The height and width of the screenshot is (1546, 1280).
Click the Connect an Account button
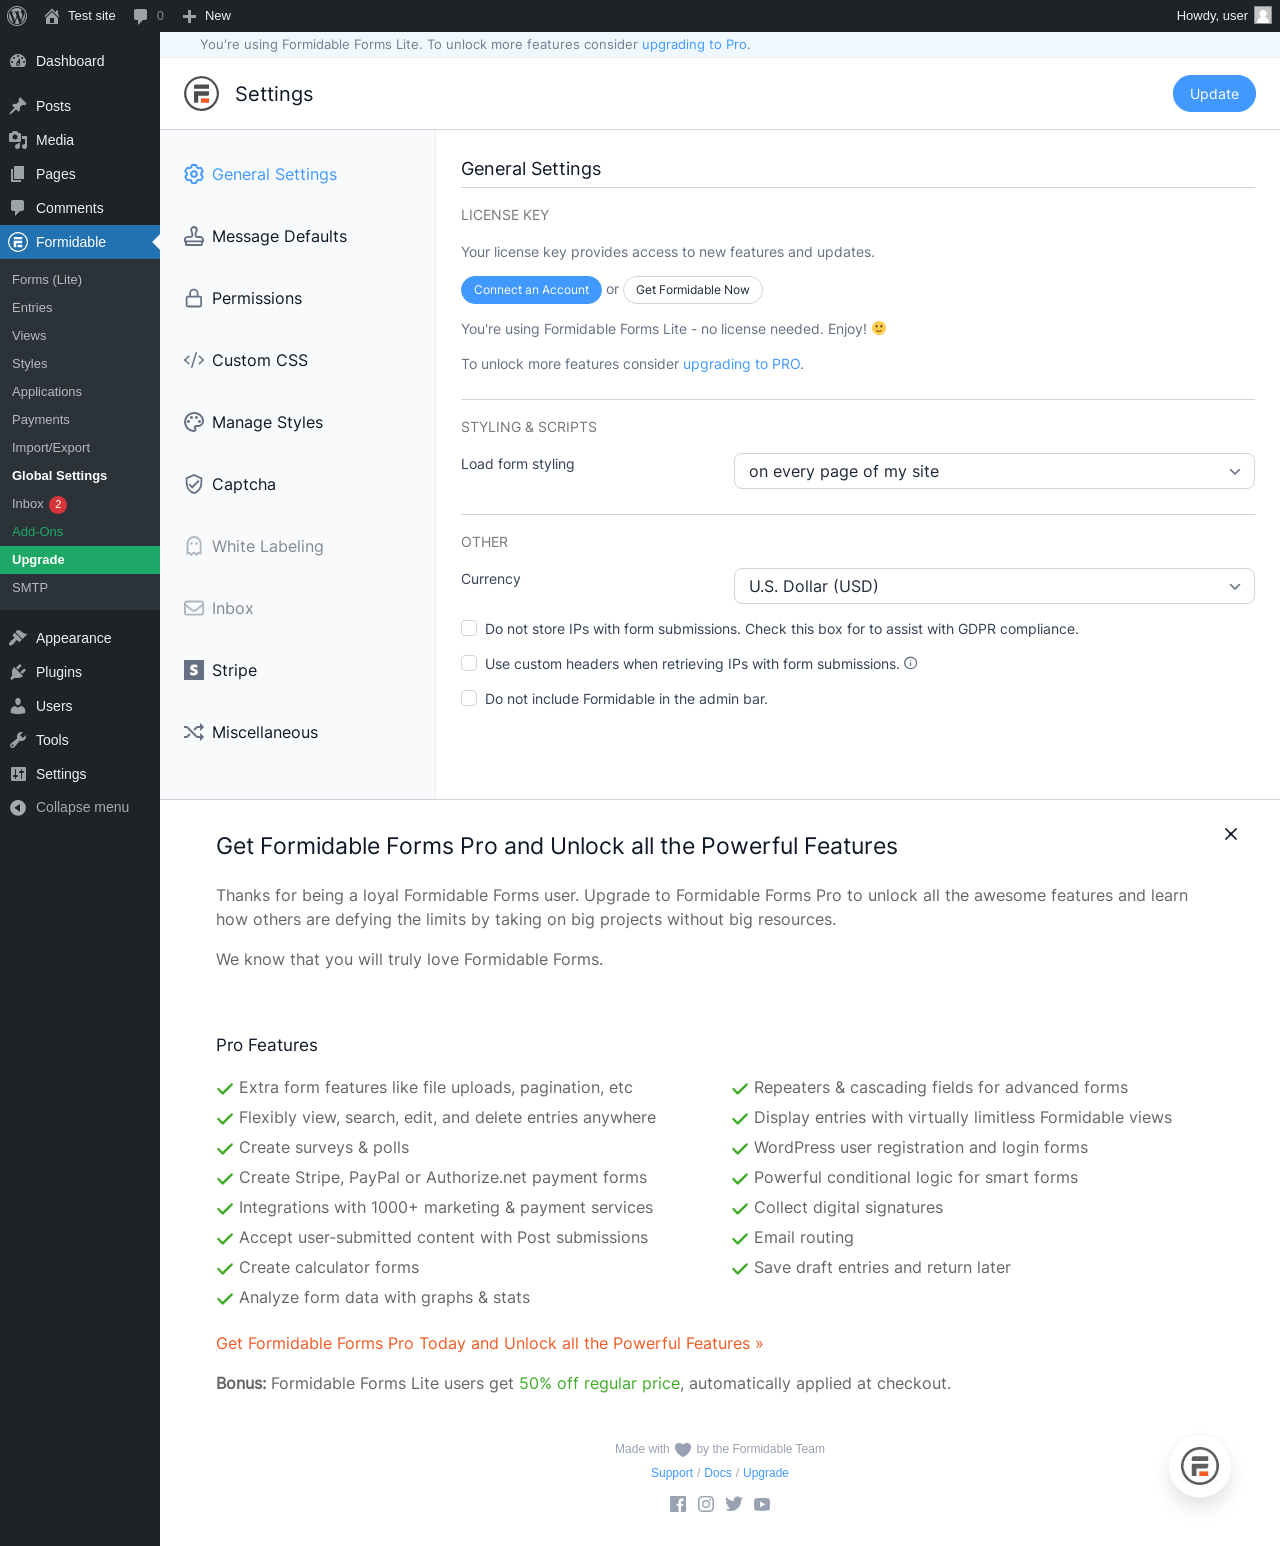pyautogui.click(x=531, y=290)
